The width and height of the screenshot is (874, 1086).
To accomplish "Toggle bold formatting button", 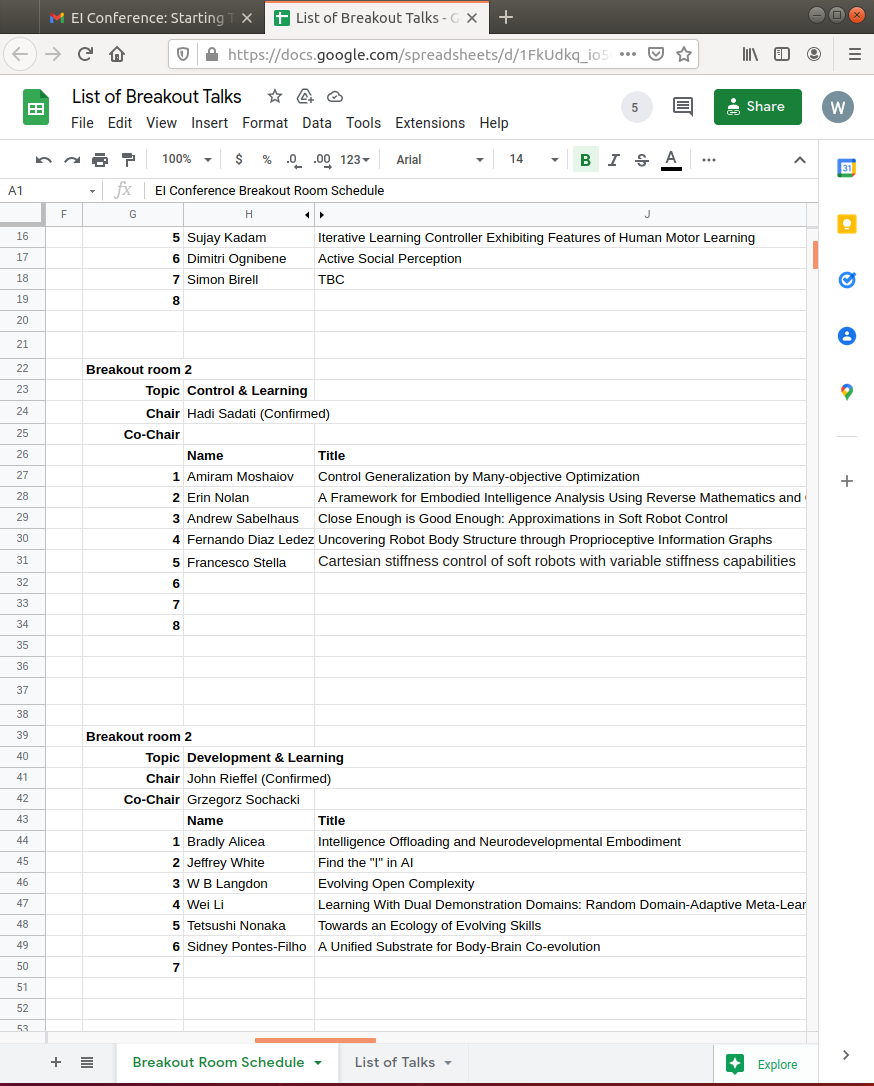I will tap(585, 160).
